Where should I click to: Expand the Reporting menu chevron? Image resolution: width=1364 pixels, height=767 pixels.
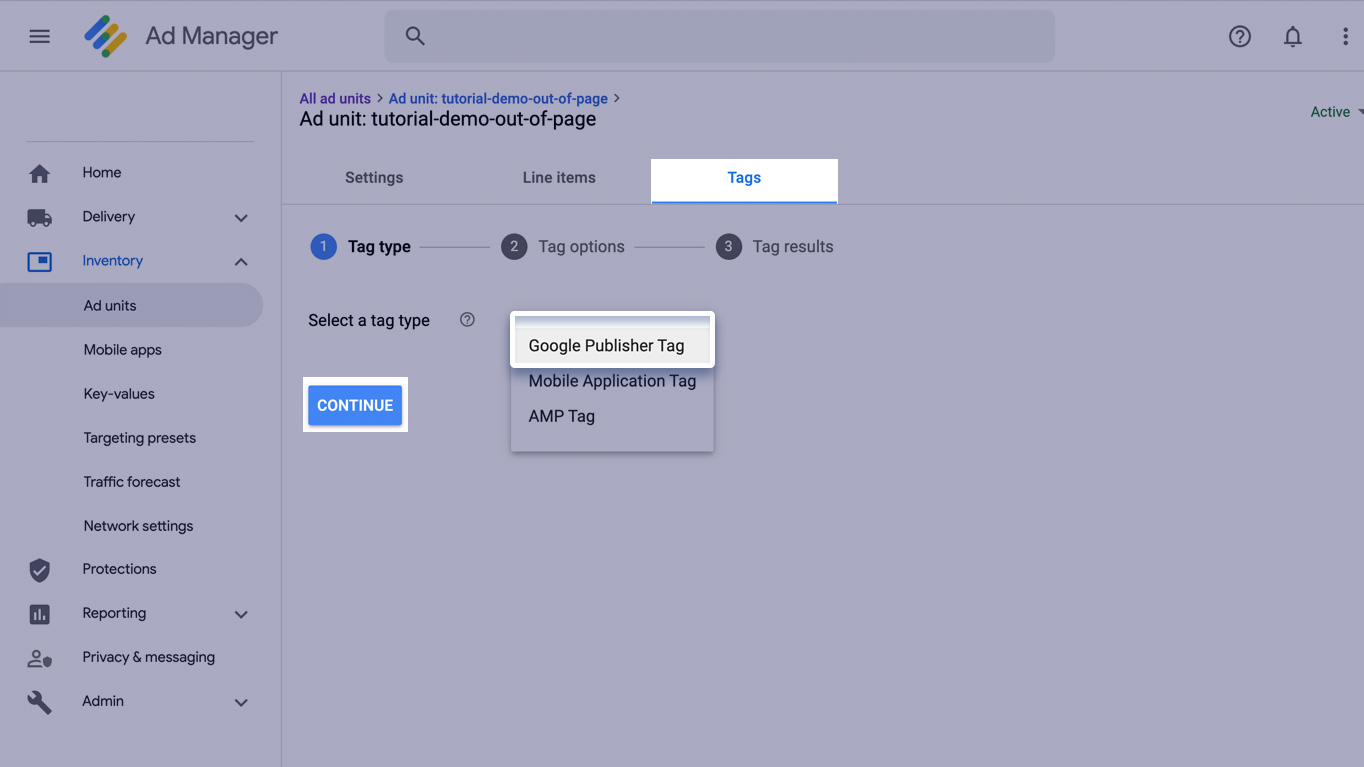[241, 614]
